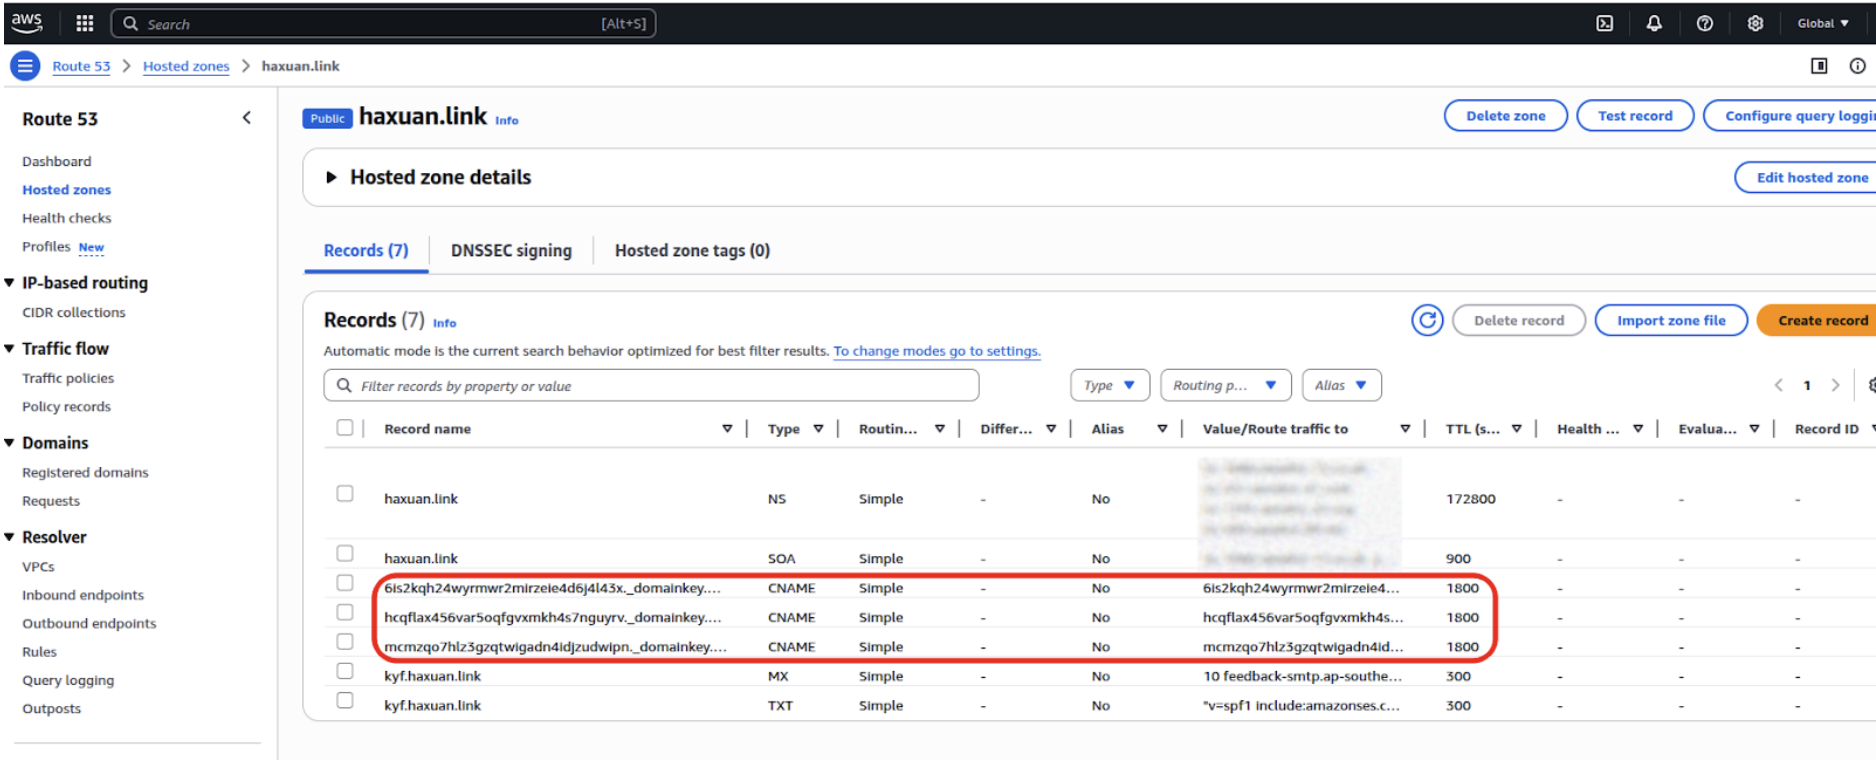Viewport: 1876px width, 766px height.
Task: Open the info circle icon at the right end of the breadcrumb bar
Action: (1857, 66)
